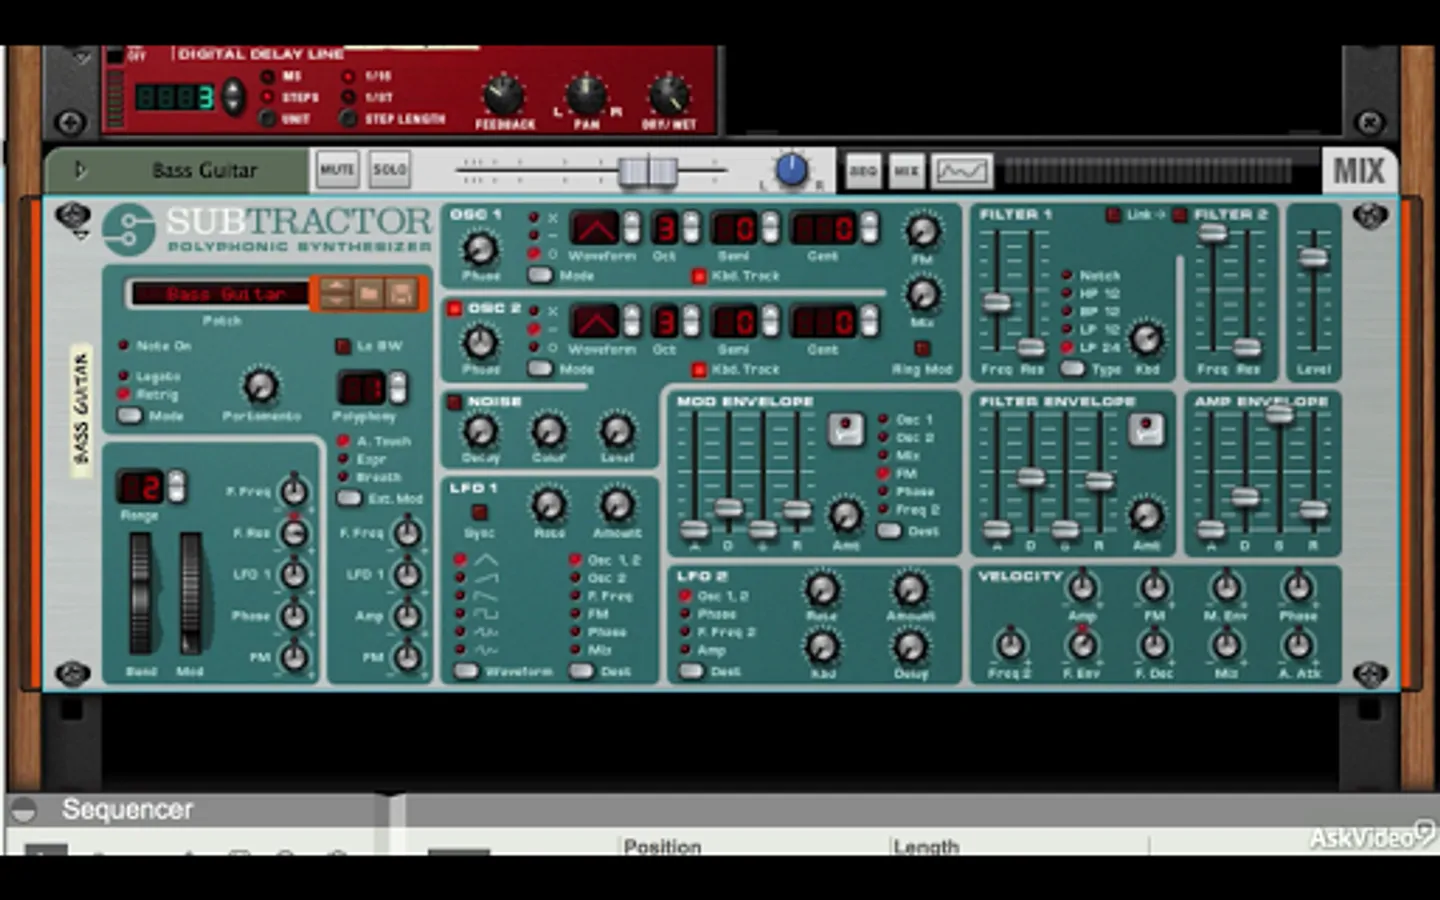Click the OSC 1 Waveform spinner
This screenshot has height=900, width=1440.
[x=632, y=228]
